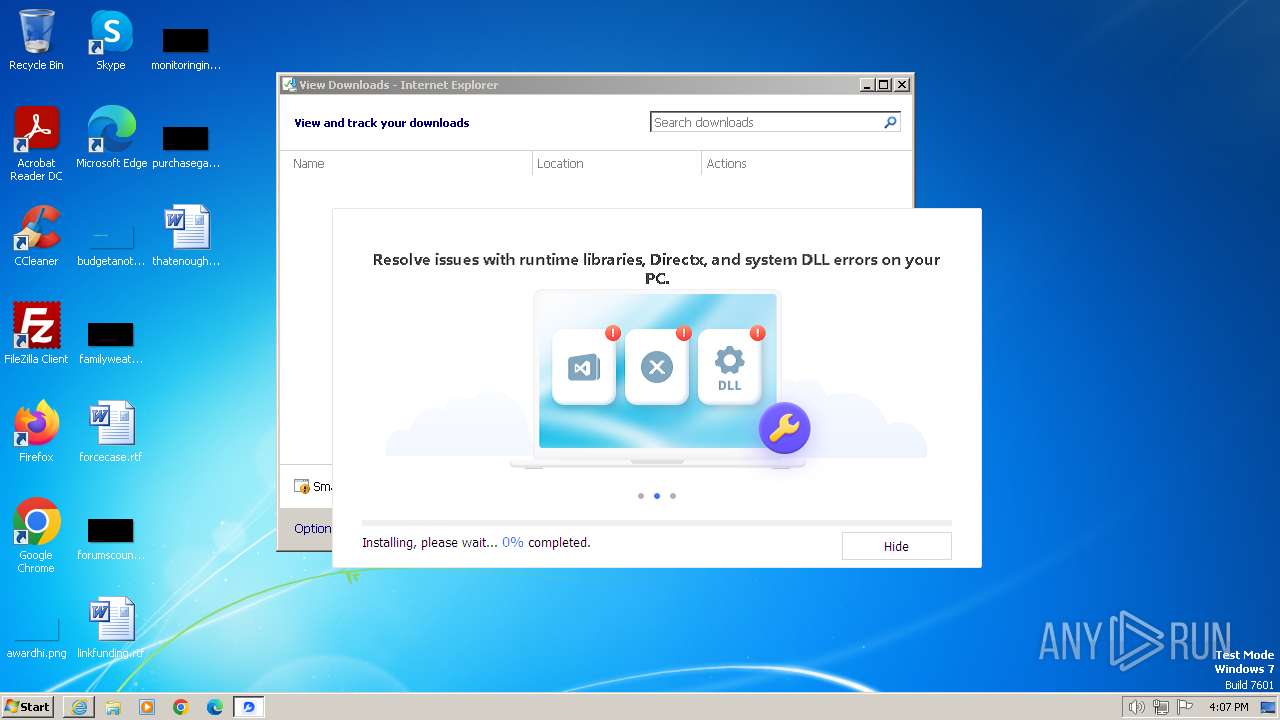Click the Options link in View Downloads
The width and height of the screenshot is (1280, 720).
tap(312, 528)
